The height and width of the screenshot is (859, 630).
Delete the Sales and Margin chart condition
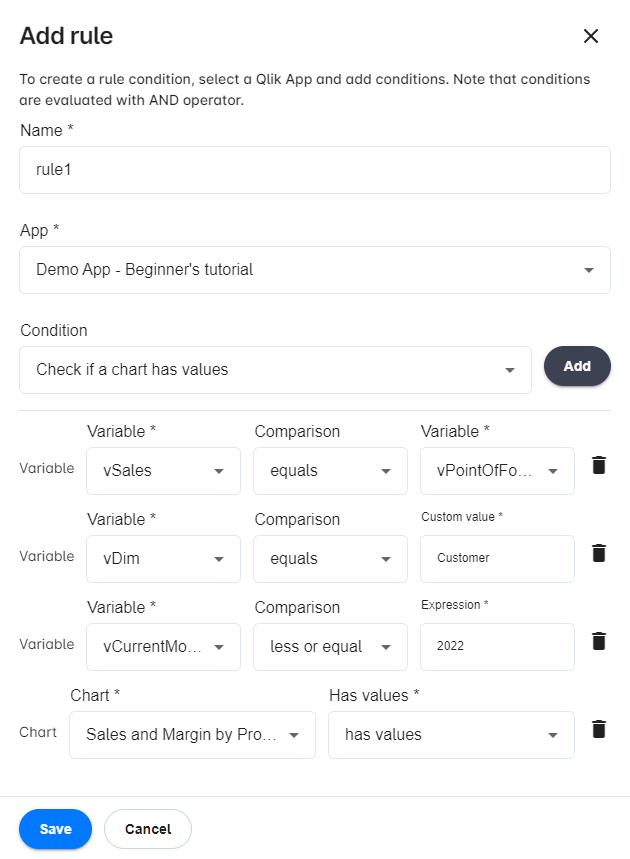click(599, 729)
